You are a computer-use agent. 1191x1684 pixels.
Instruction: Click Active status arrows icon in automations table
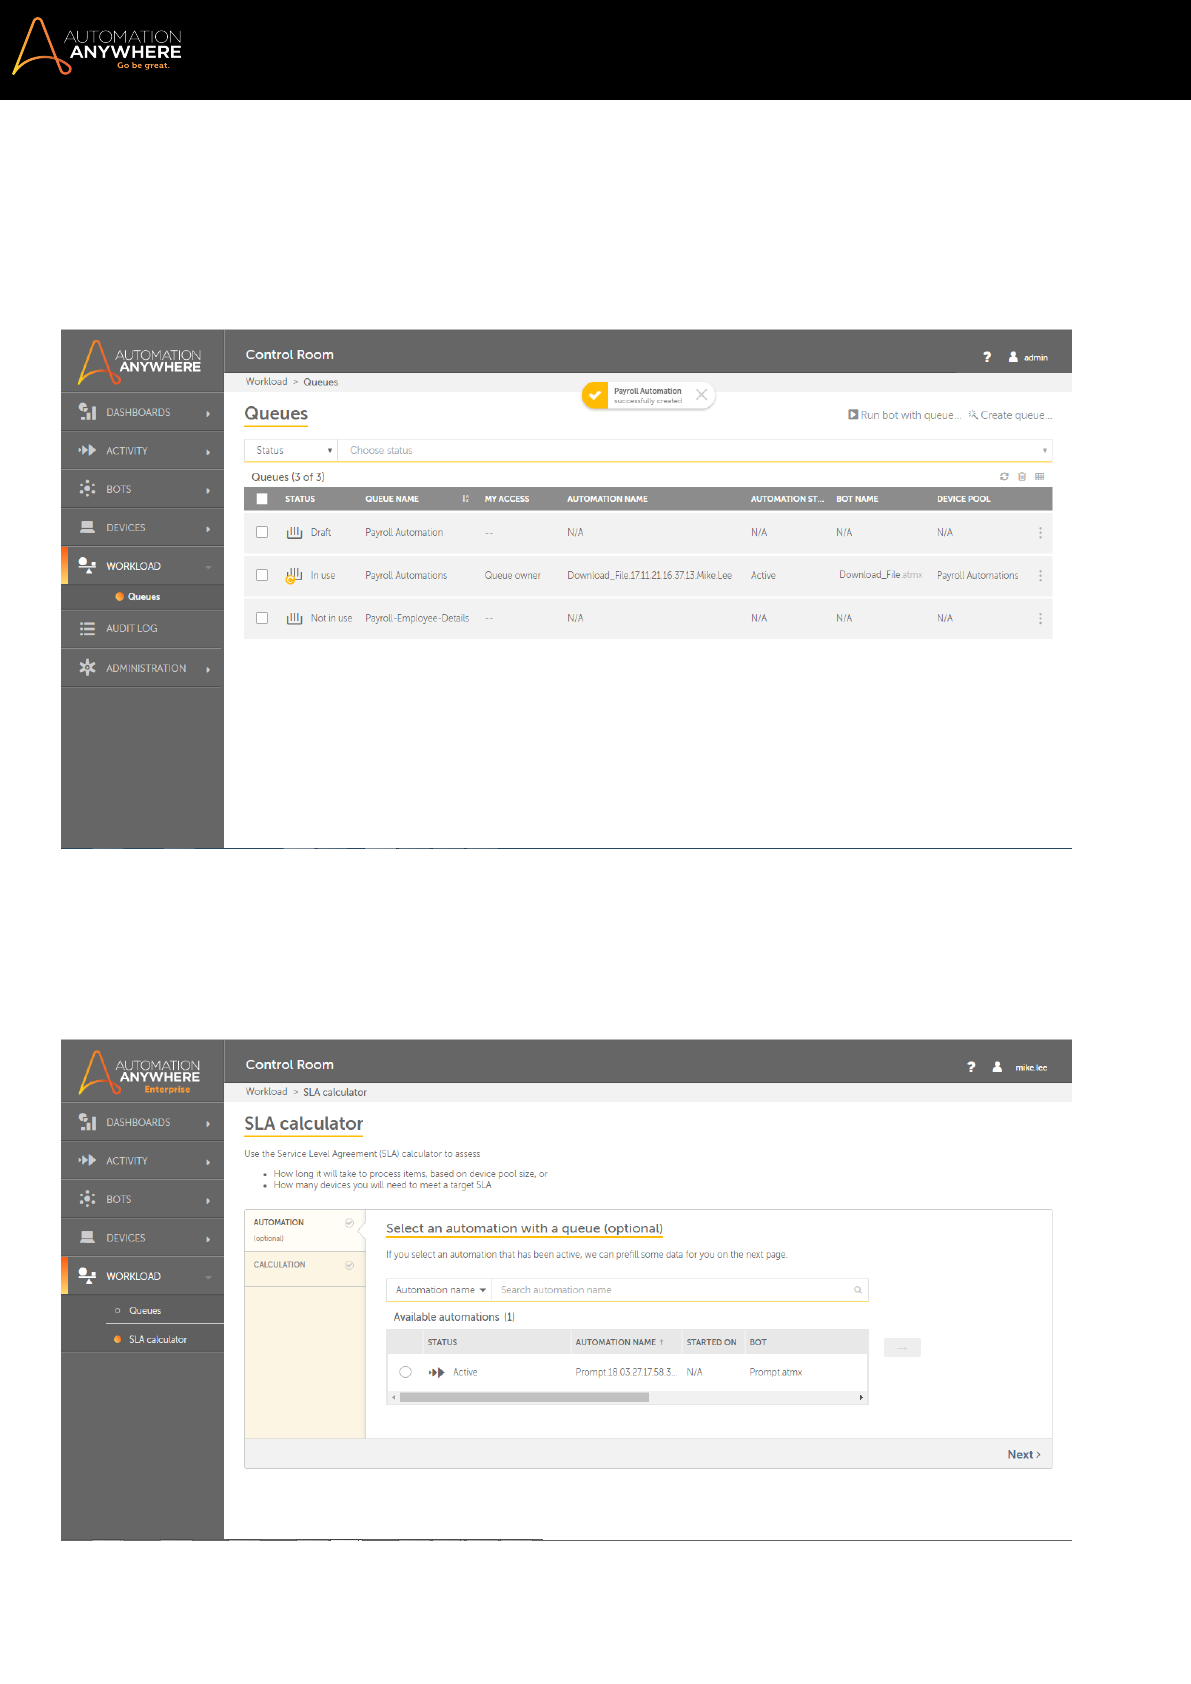pyautogui.click(x=436, y=1372)
